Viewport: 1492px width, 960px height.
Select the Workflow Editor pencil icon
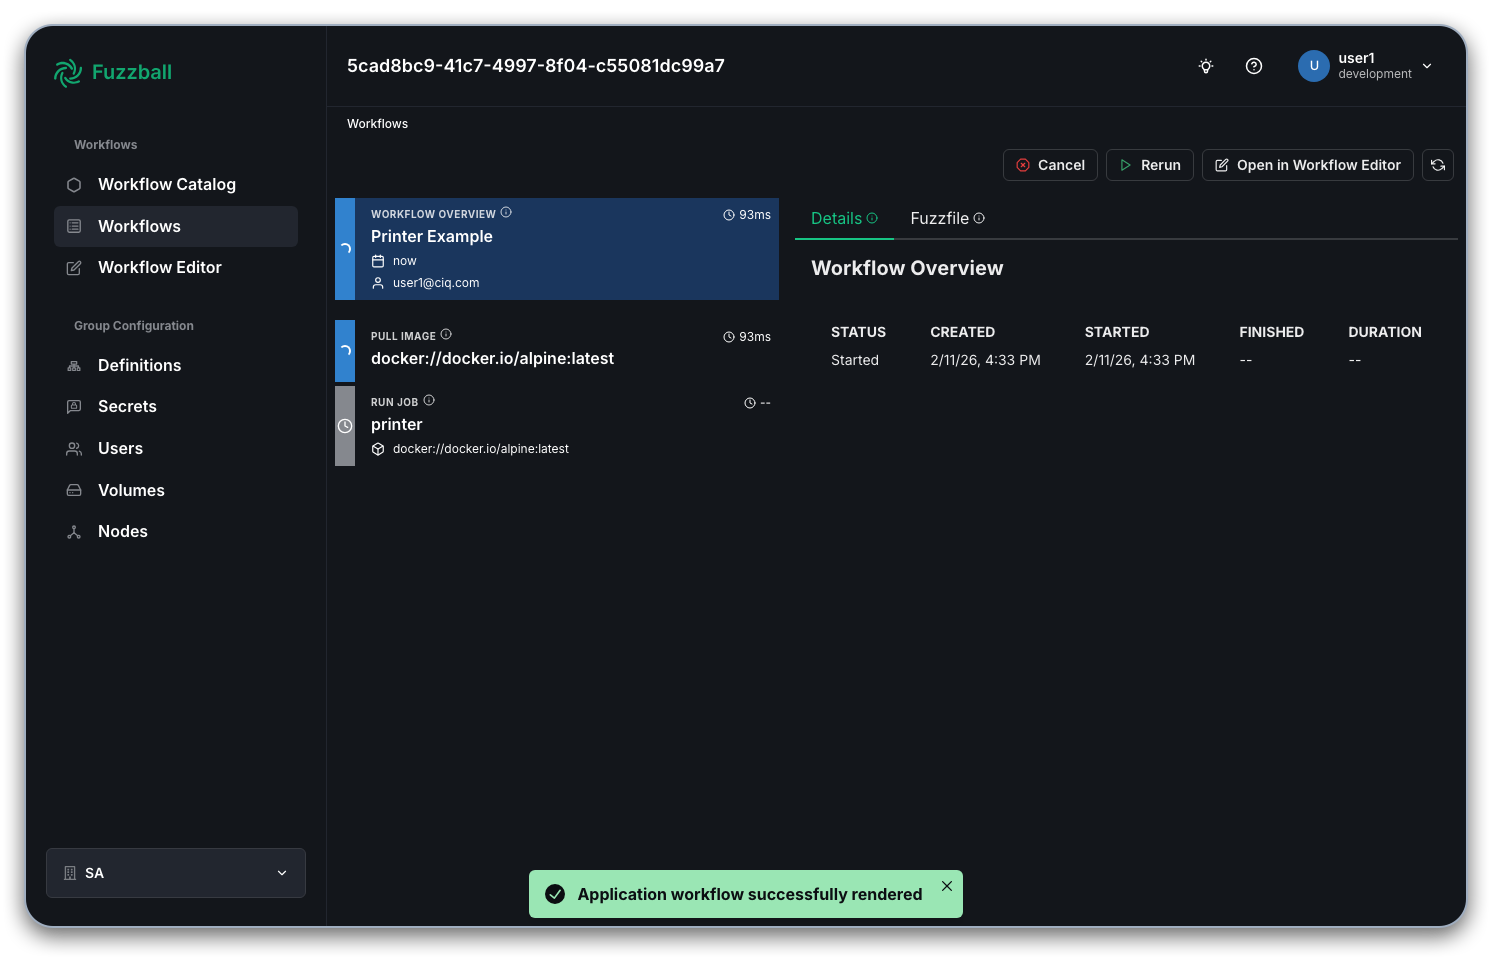tap(74, 267)
